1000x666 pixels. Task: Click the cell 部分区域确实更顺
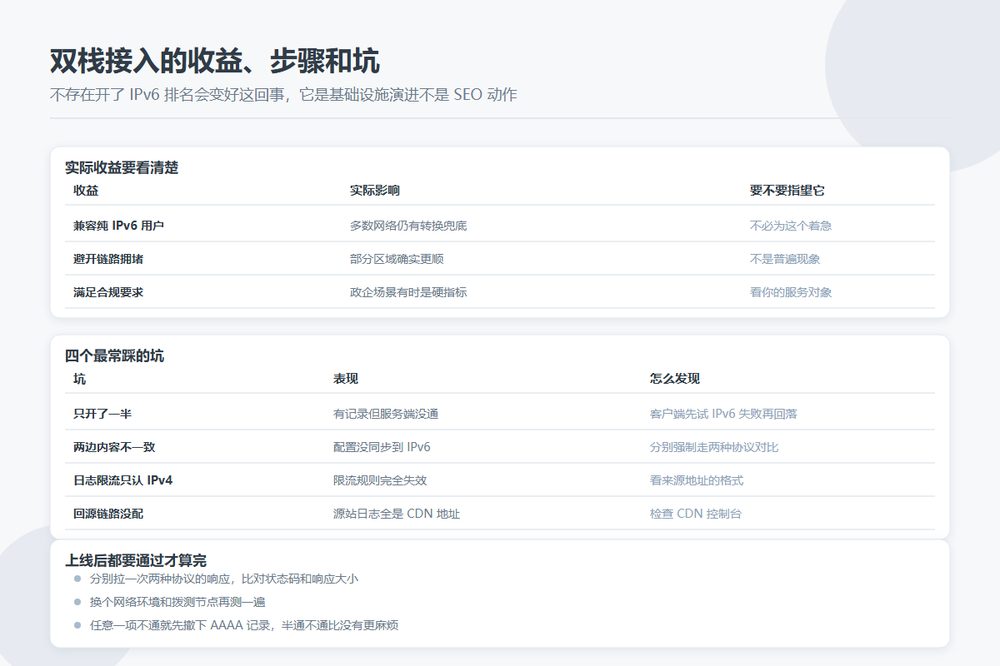397,259
